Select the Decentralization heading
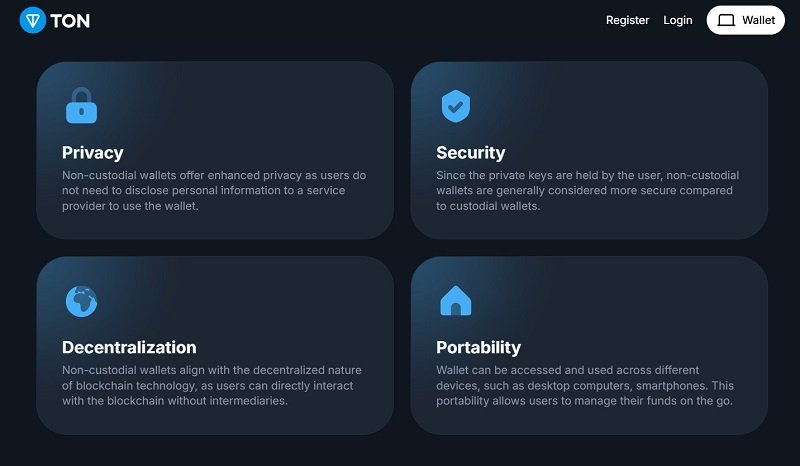Viewport: 800px width, 466px height. pos(129,348)
